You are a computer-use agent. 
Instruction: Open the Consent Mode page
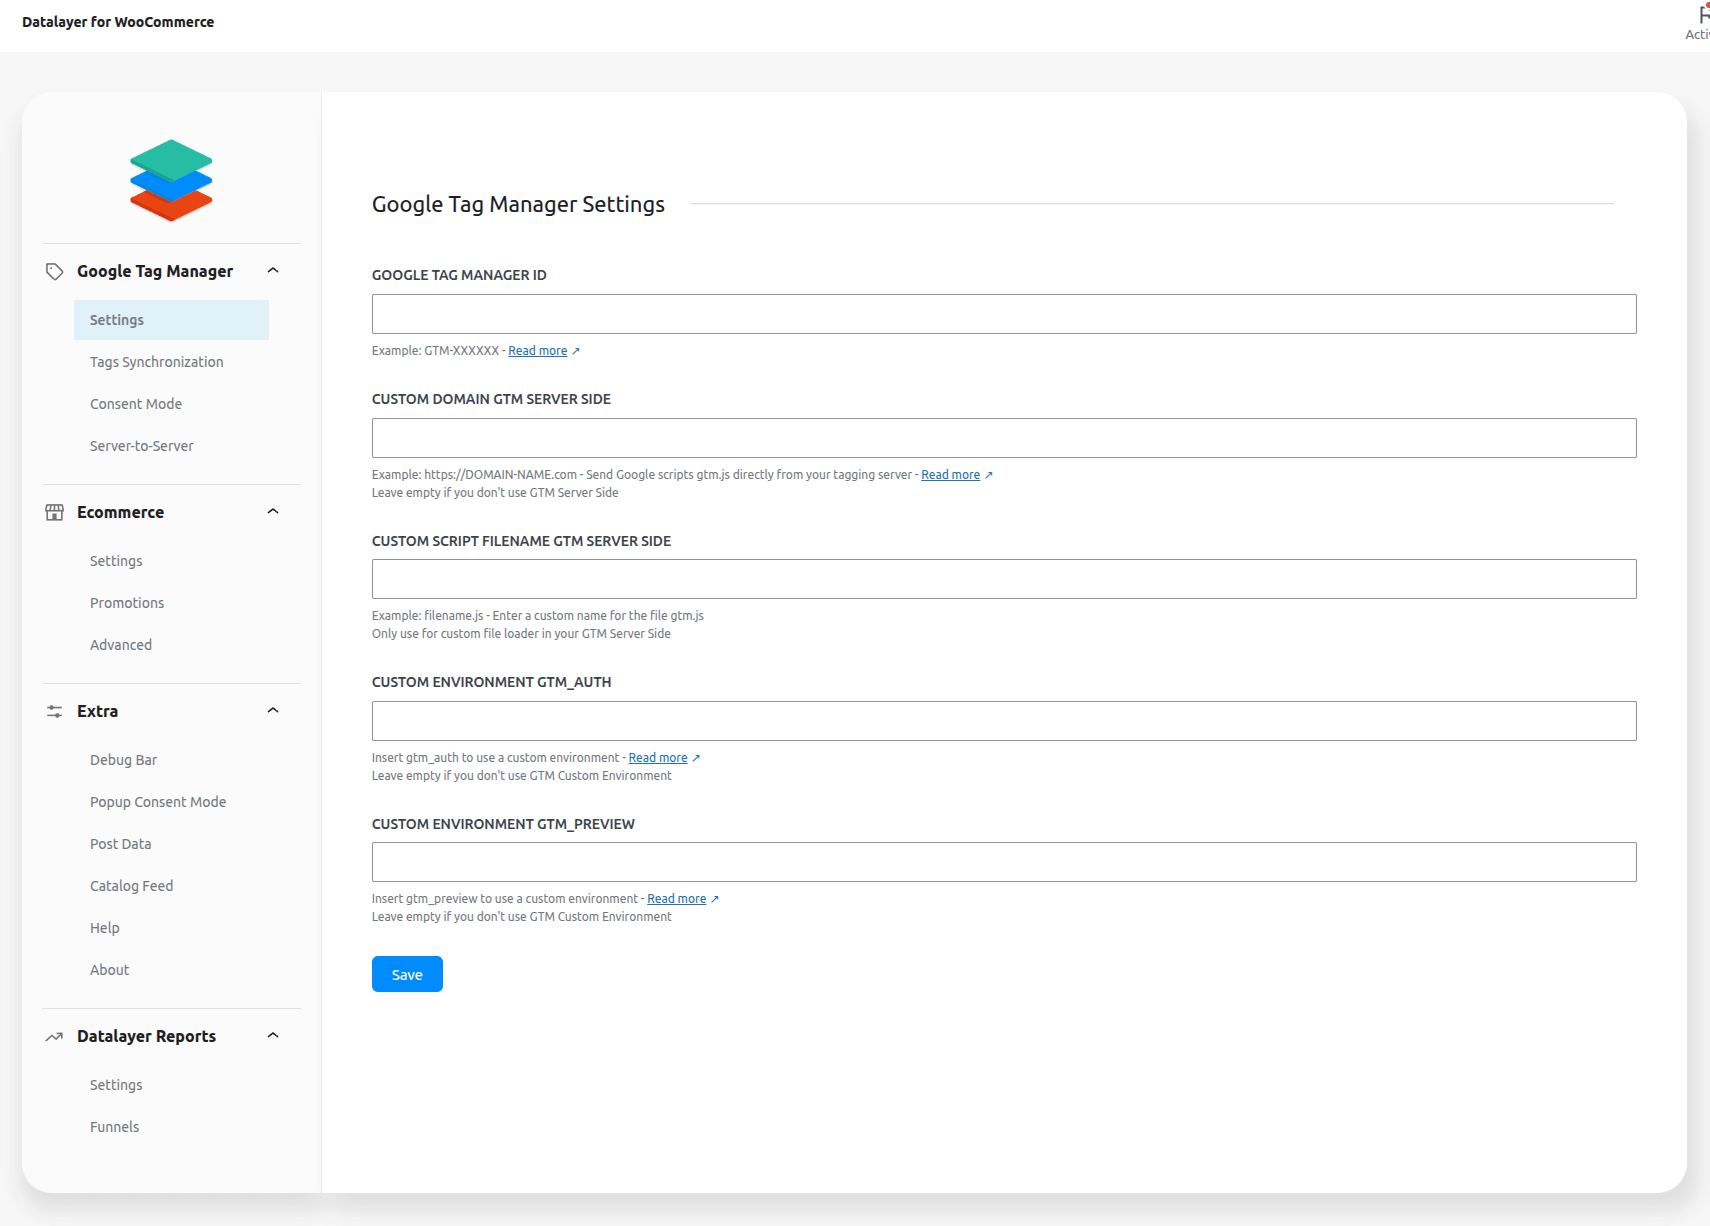136,404
